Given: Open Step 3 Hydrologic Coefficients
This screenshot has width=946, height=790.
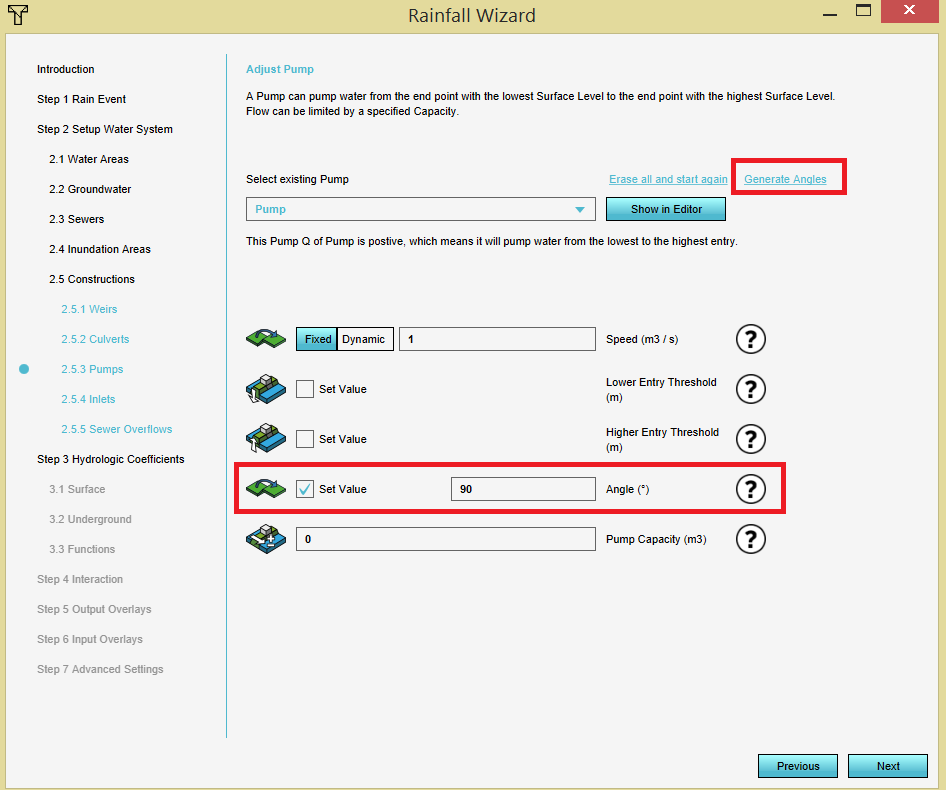Looking at the screenshot, I should (110, 459).
